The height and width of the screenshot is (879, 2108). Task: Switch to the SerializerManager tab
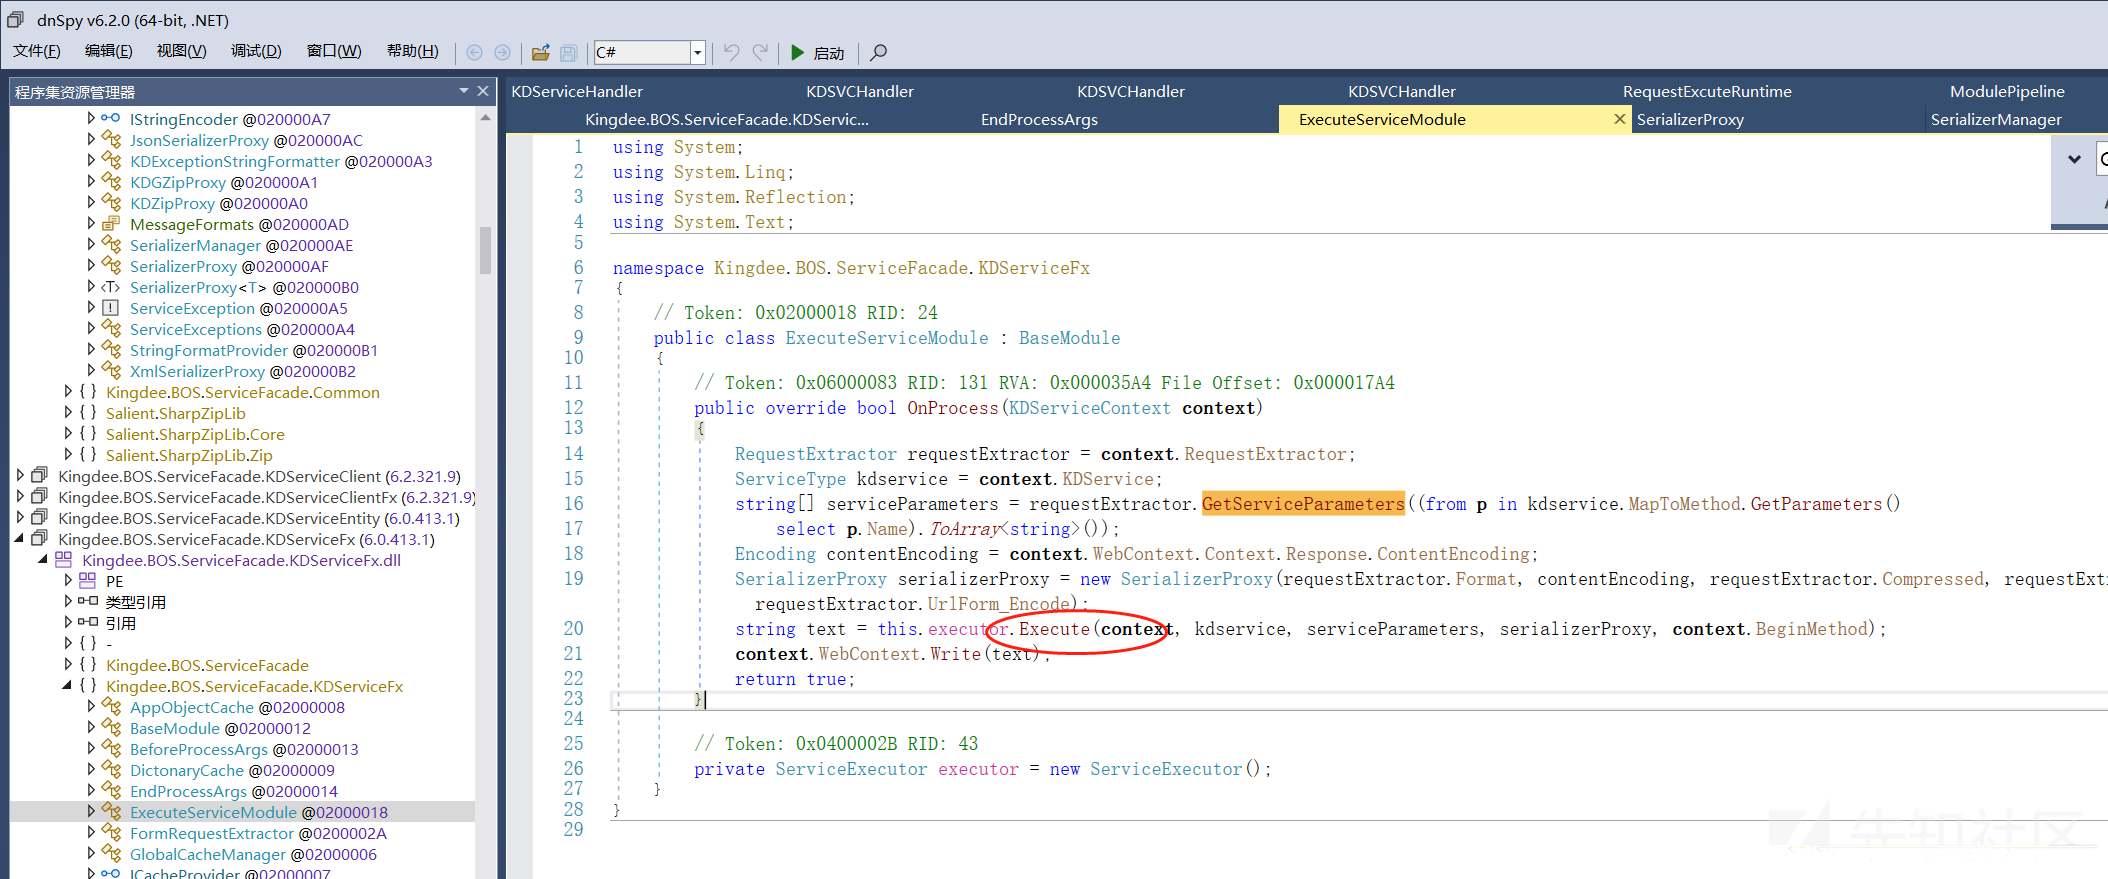[1996, 119]
